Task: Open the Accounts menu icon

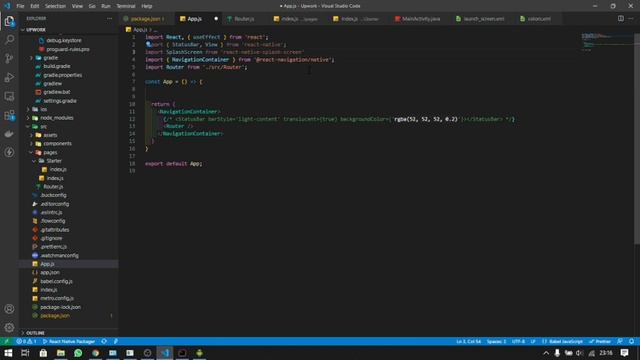Action: [x=9, y=309]
